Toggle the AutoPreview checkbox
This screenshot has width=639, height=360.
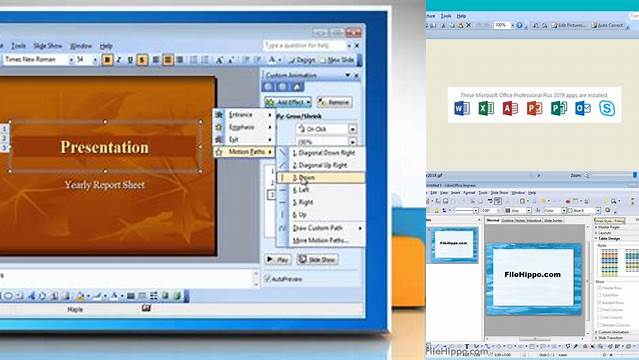[267, 279]
